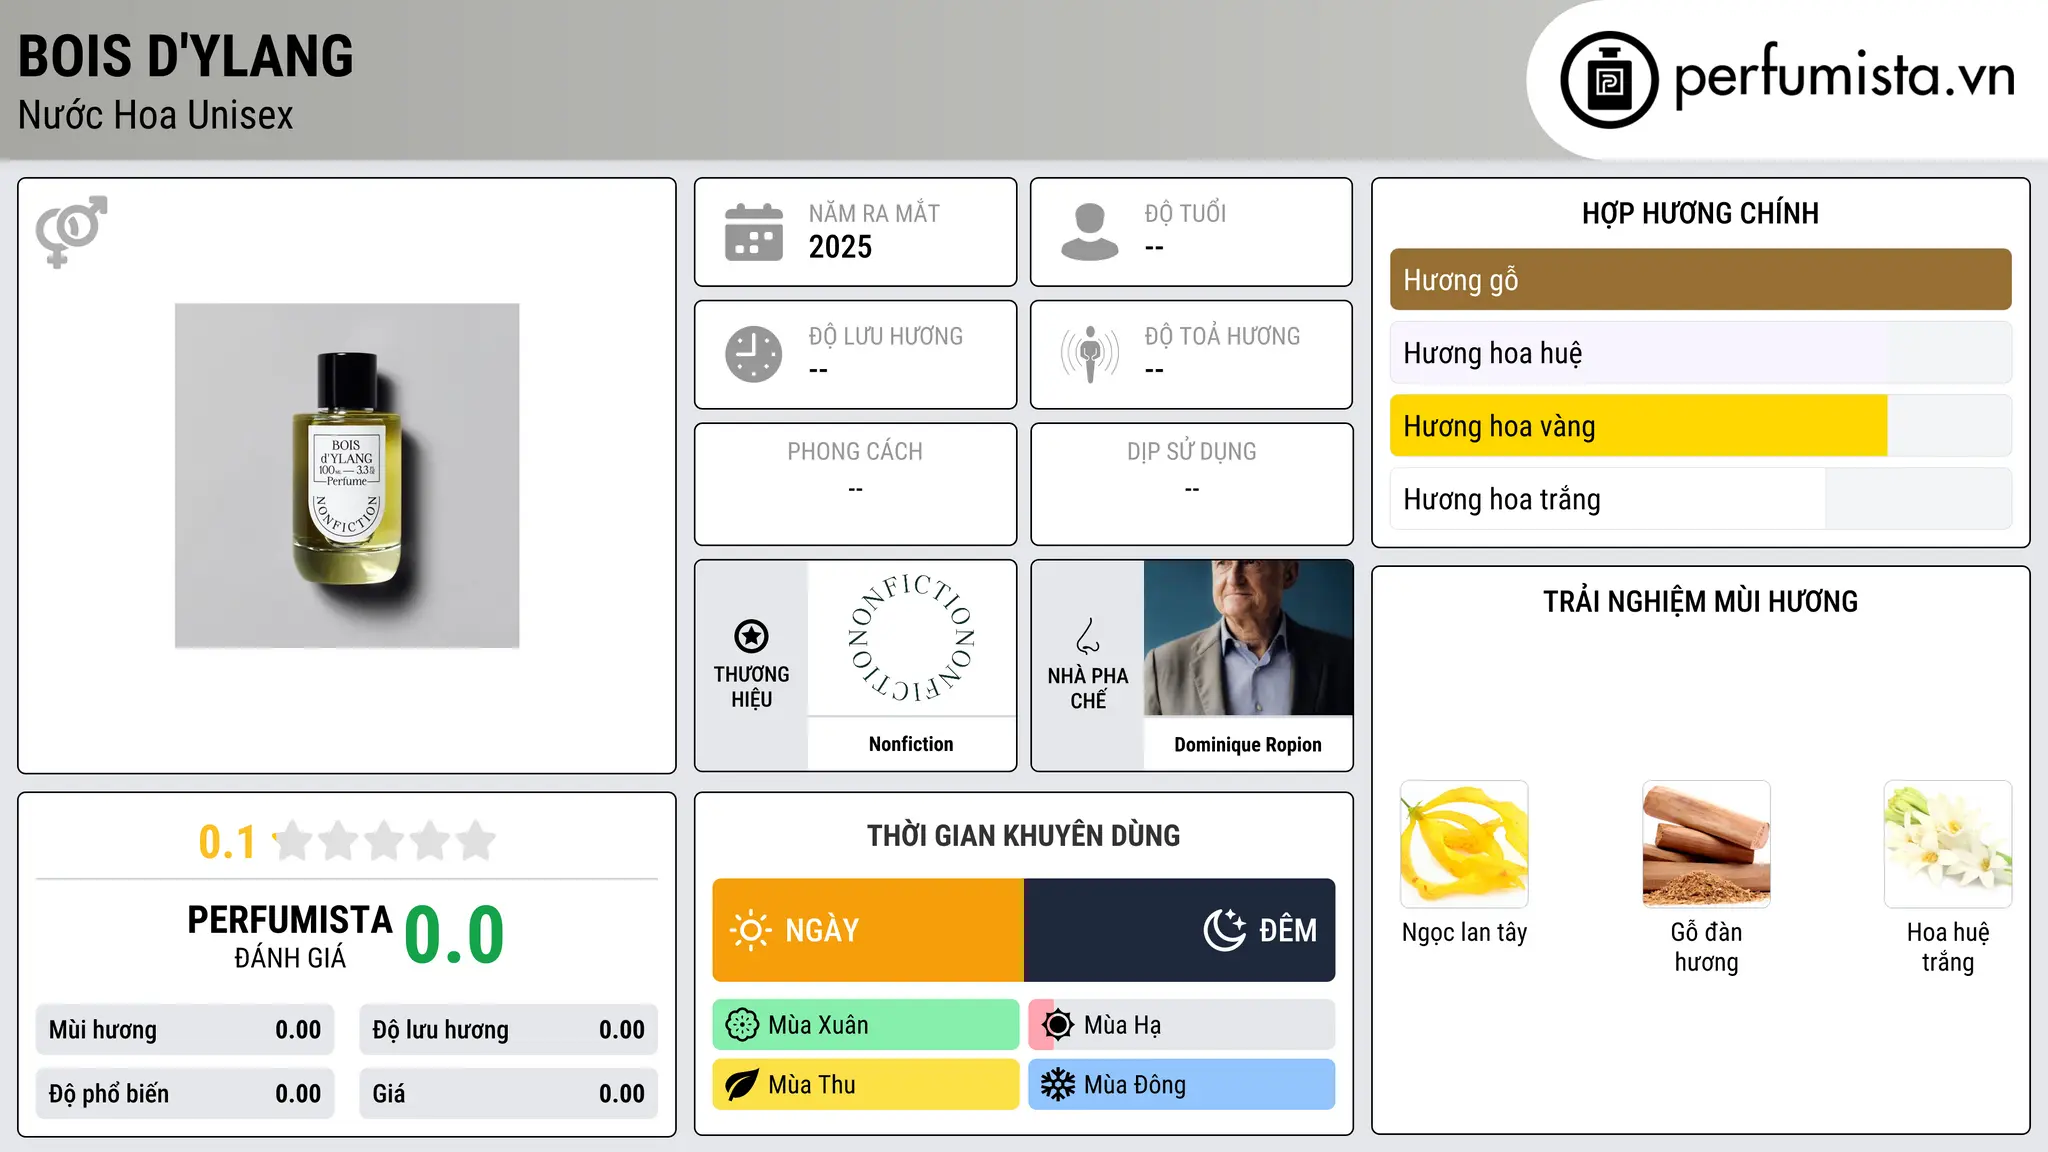Click the Hương hoa huệ accord bar
The image size is (2048, 1152).
point(1700,353)
